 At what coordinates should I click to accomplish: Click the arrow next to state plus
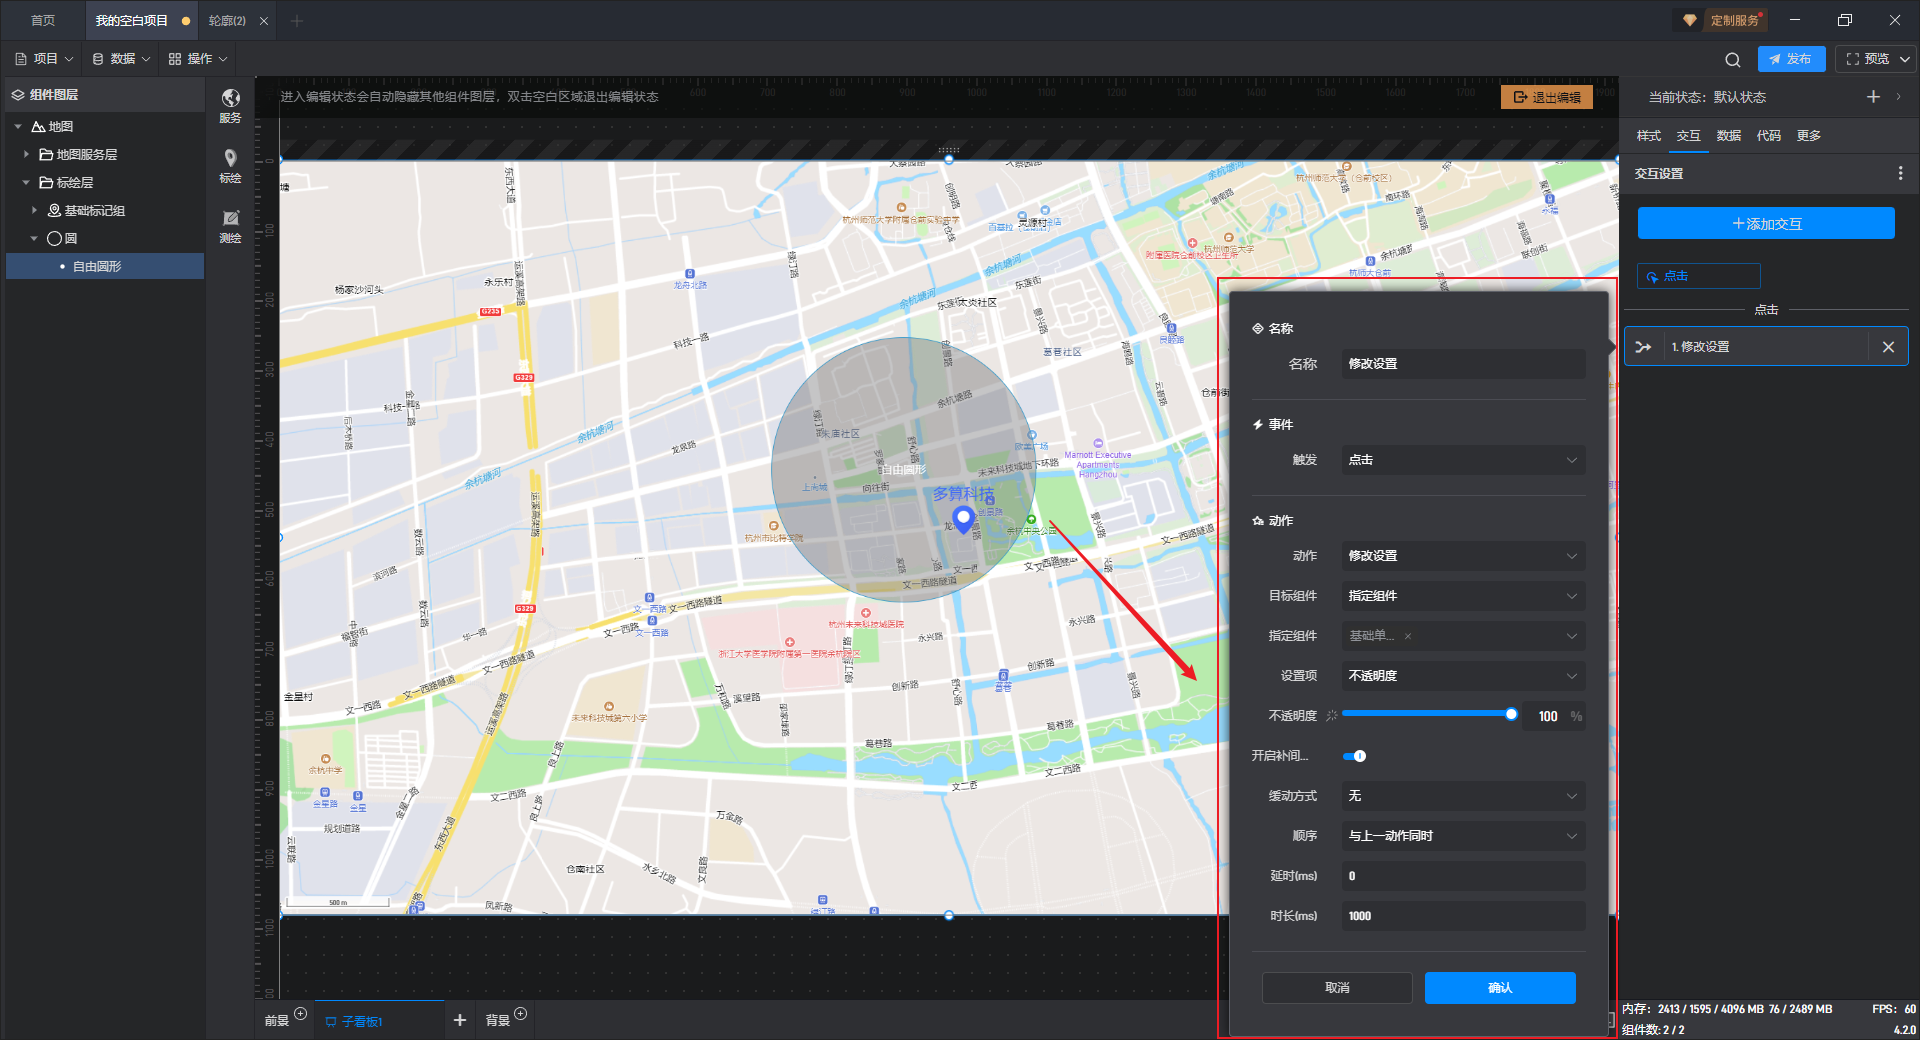point(1898,97)
